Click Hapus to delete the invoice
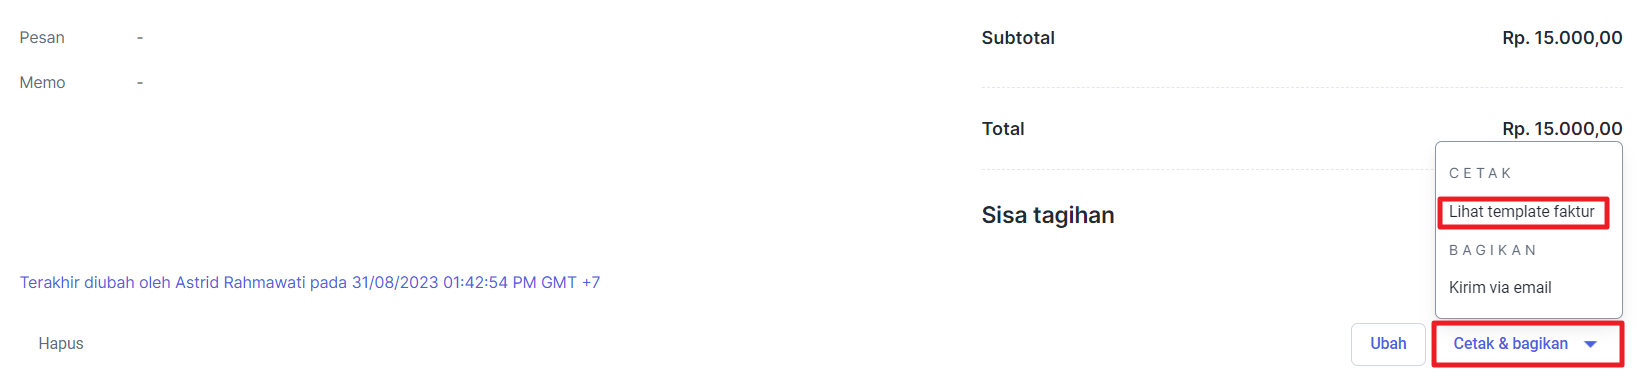The height and width of the screenshot is (379, 1640). click(61, 344)
